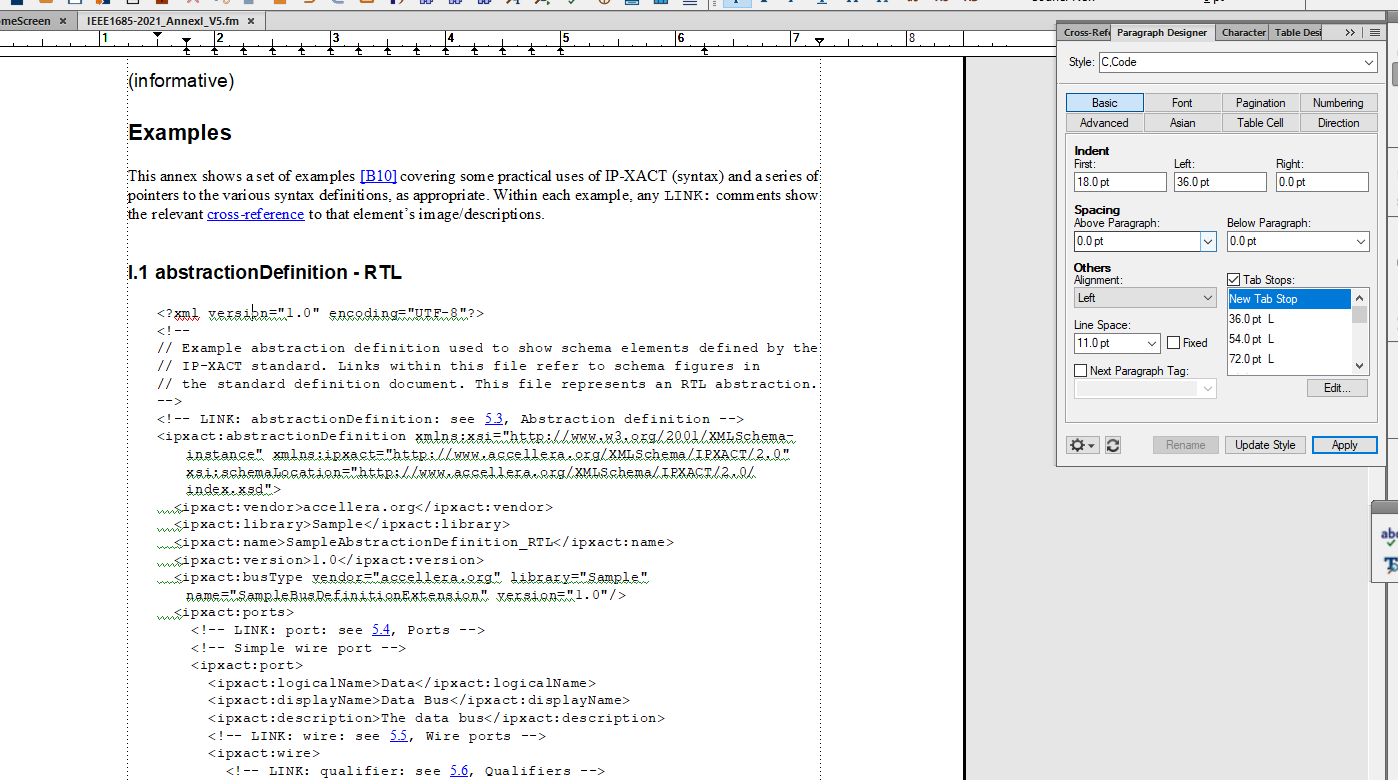Switch to the Character designer tab
The height and width of the screenshot is (780, 1398).
(x=1242, y=32)
